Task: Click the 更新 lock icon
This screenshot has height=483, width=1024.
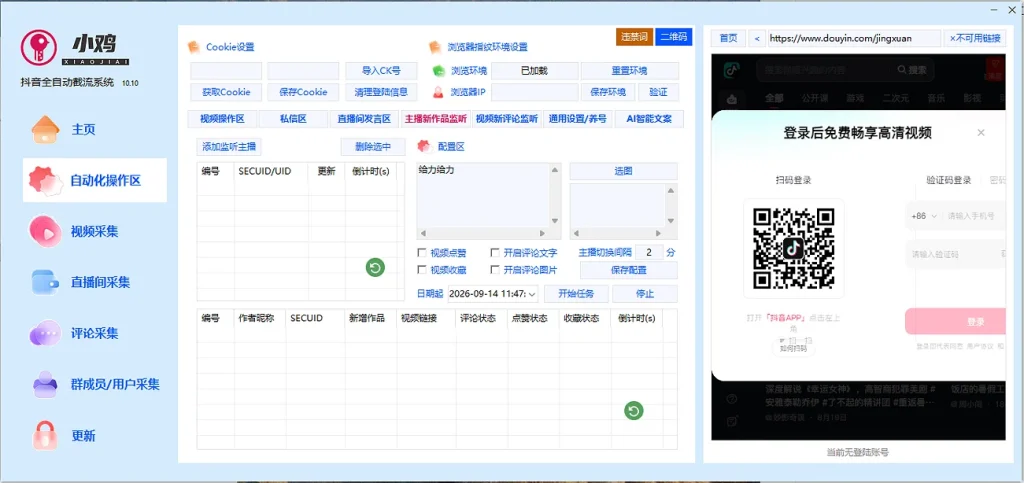Action: [x=45, y=435]
